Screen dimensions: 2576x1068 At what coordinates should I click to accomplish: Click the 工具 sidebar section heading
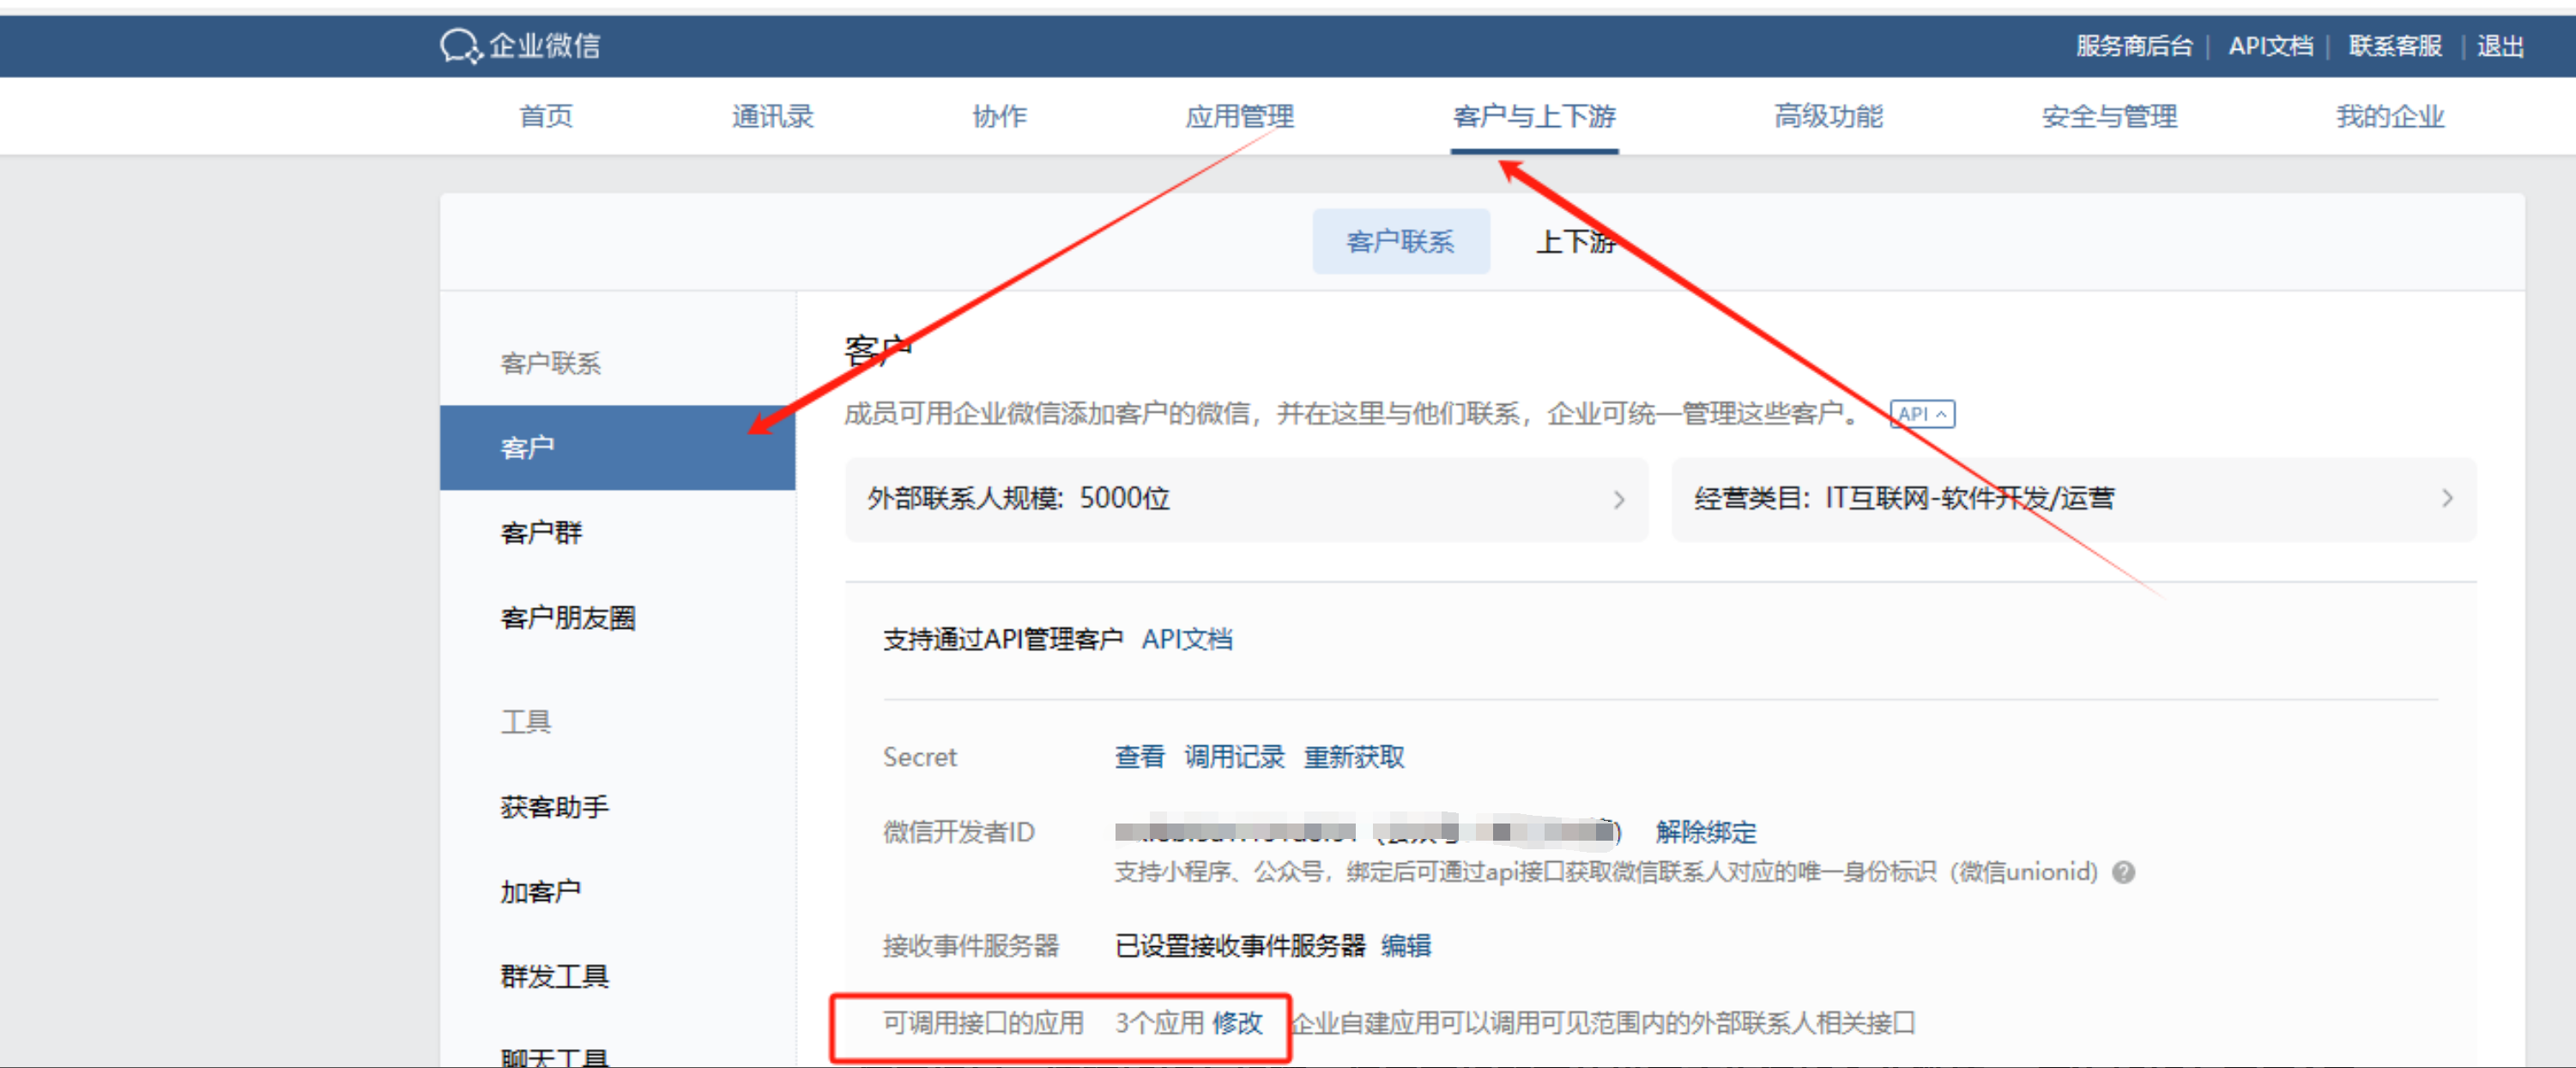526,721
